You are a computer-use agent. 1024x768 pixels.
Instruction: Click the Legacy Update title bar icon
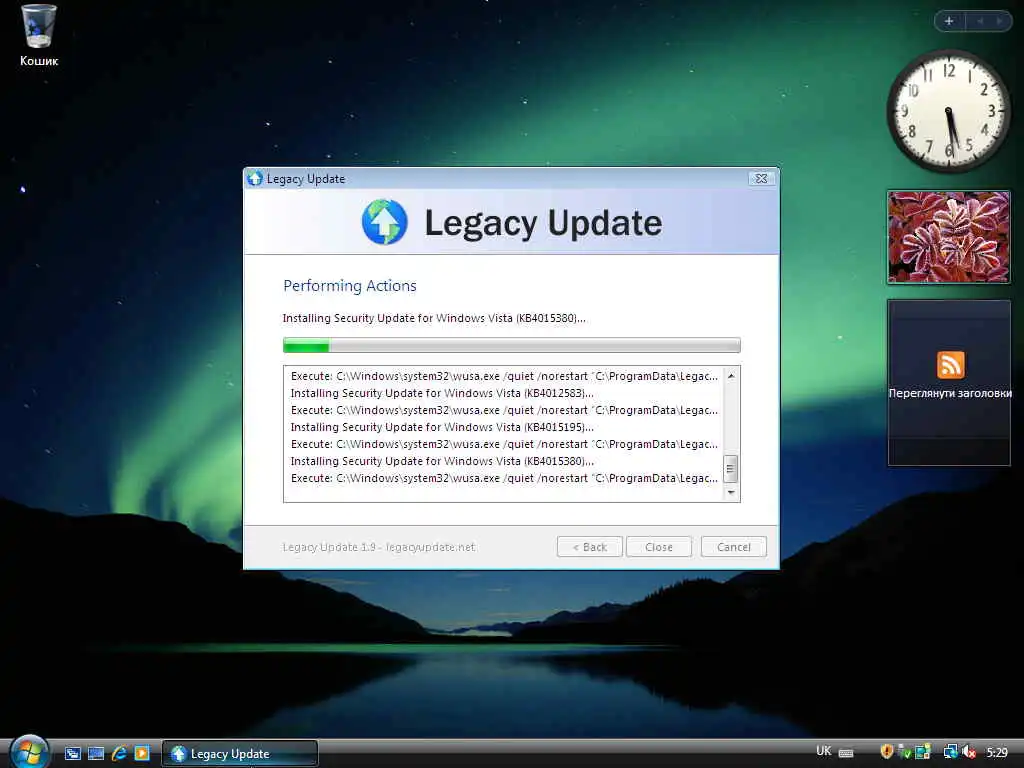click(x=255, y=178)
